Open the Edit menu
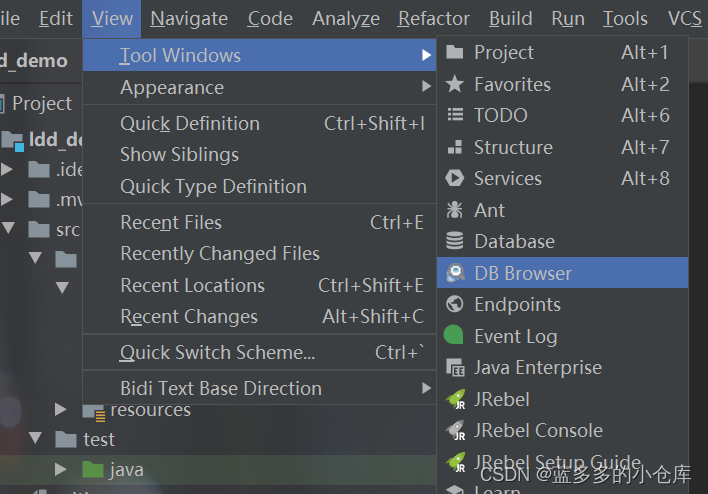 coord(56,19)
